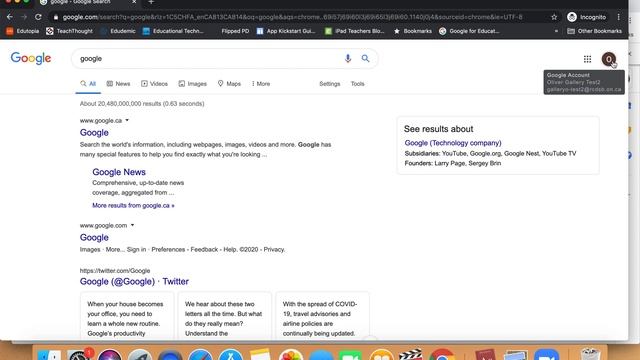This screenshot has width=640, height=360.
Task: Switch to Images results tab
Action: pyautogui.click(x=193, y=84)
